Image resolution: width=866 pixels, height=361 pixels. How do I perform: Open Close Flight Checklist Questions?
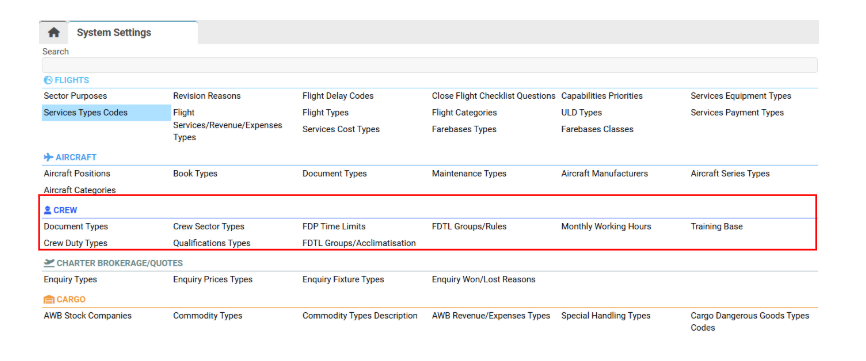[493, 96]
